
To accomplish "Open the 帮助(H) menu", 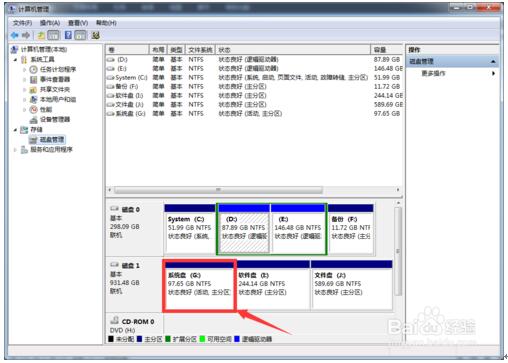I will click(106, 23).
